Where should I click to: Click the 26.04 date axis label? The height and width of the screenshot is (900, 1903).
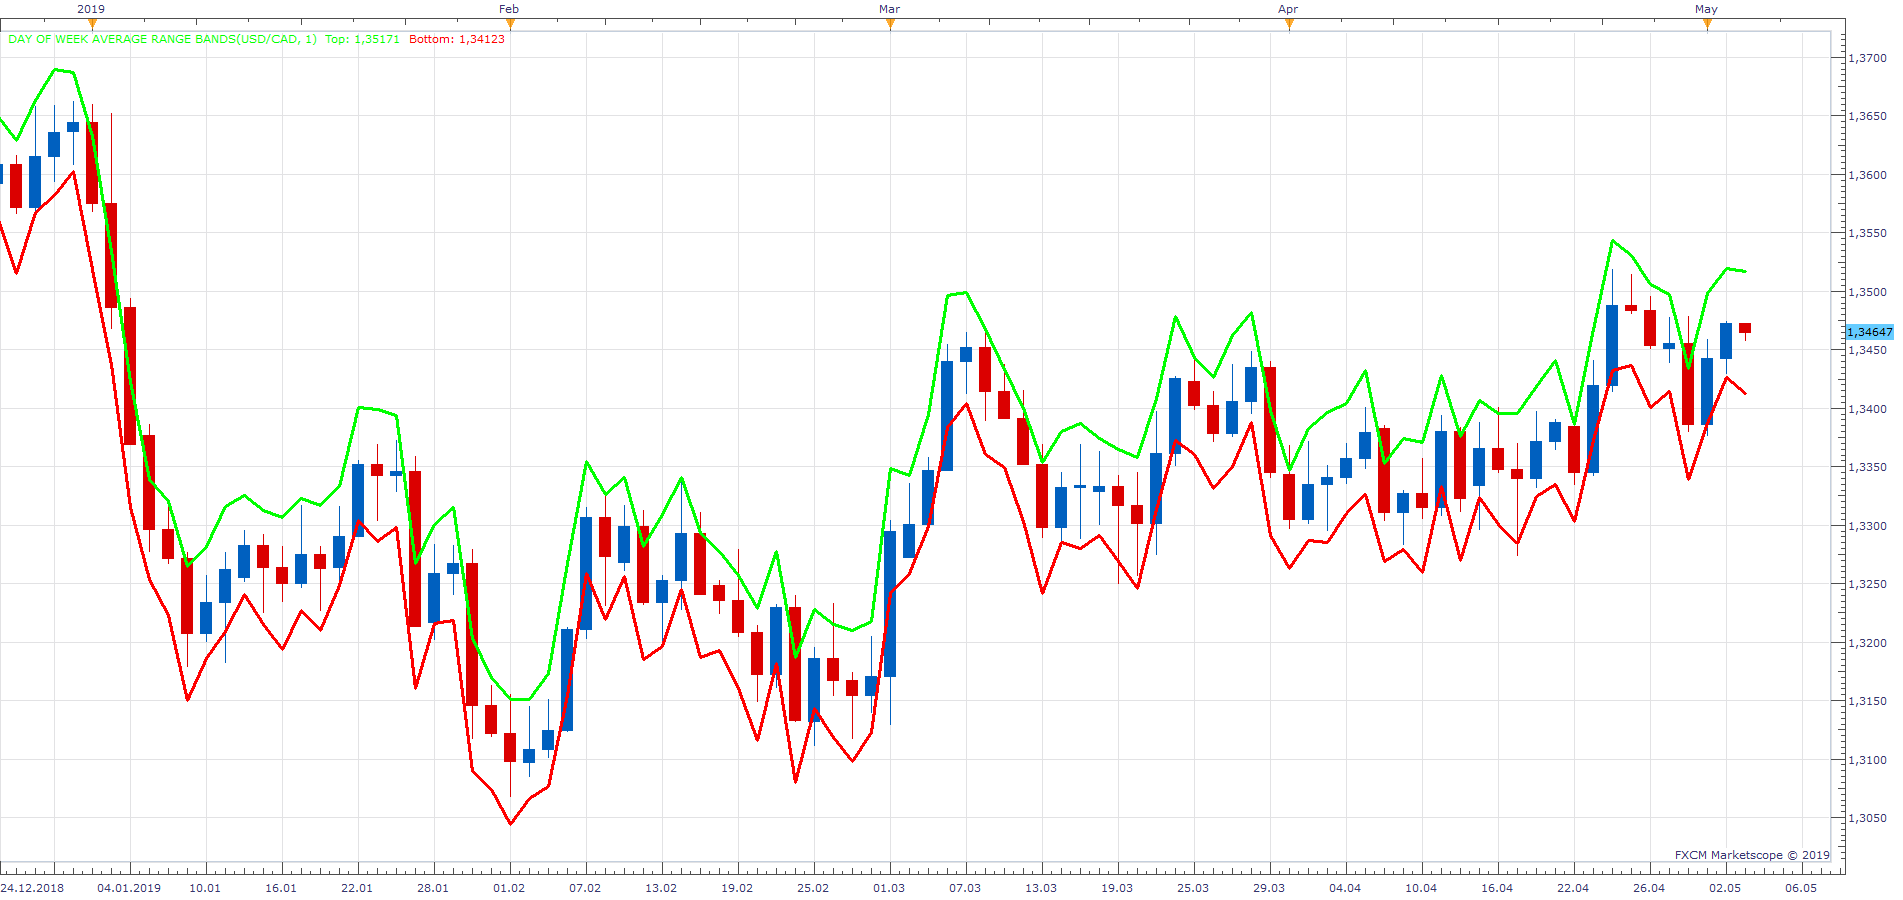tap(1649, 888)
